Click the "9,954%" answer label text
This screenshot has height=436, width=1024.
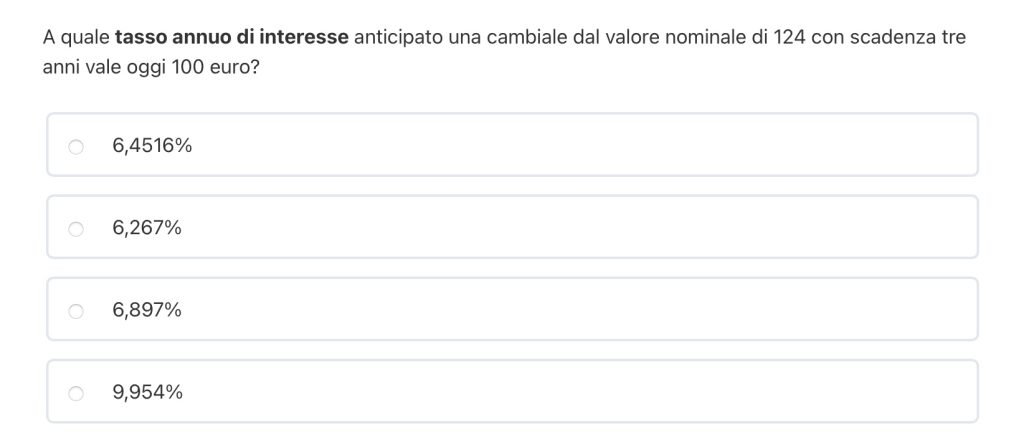coord(148,392)
